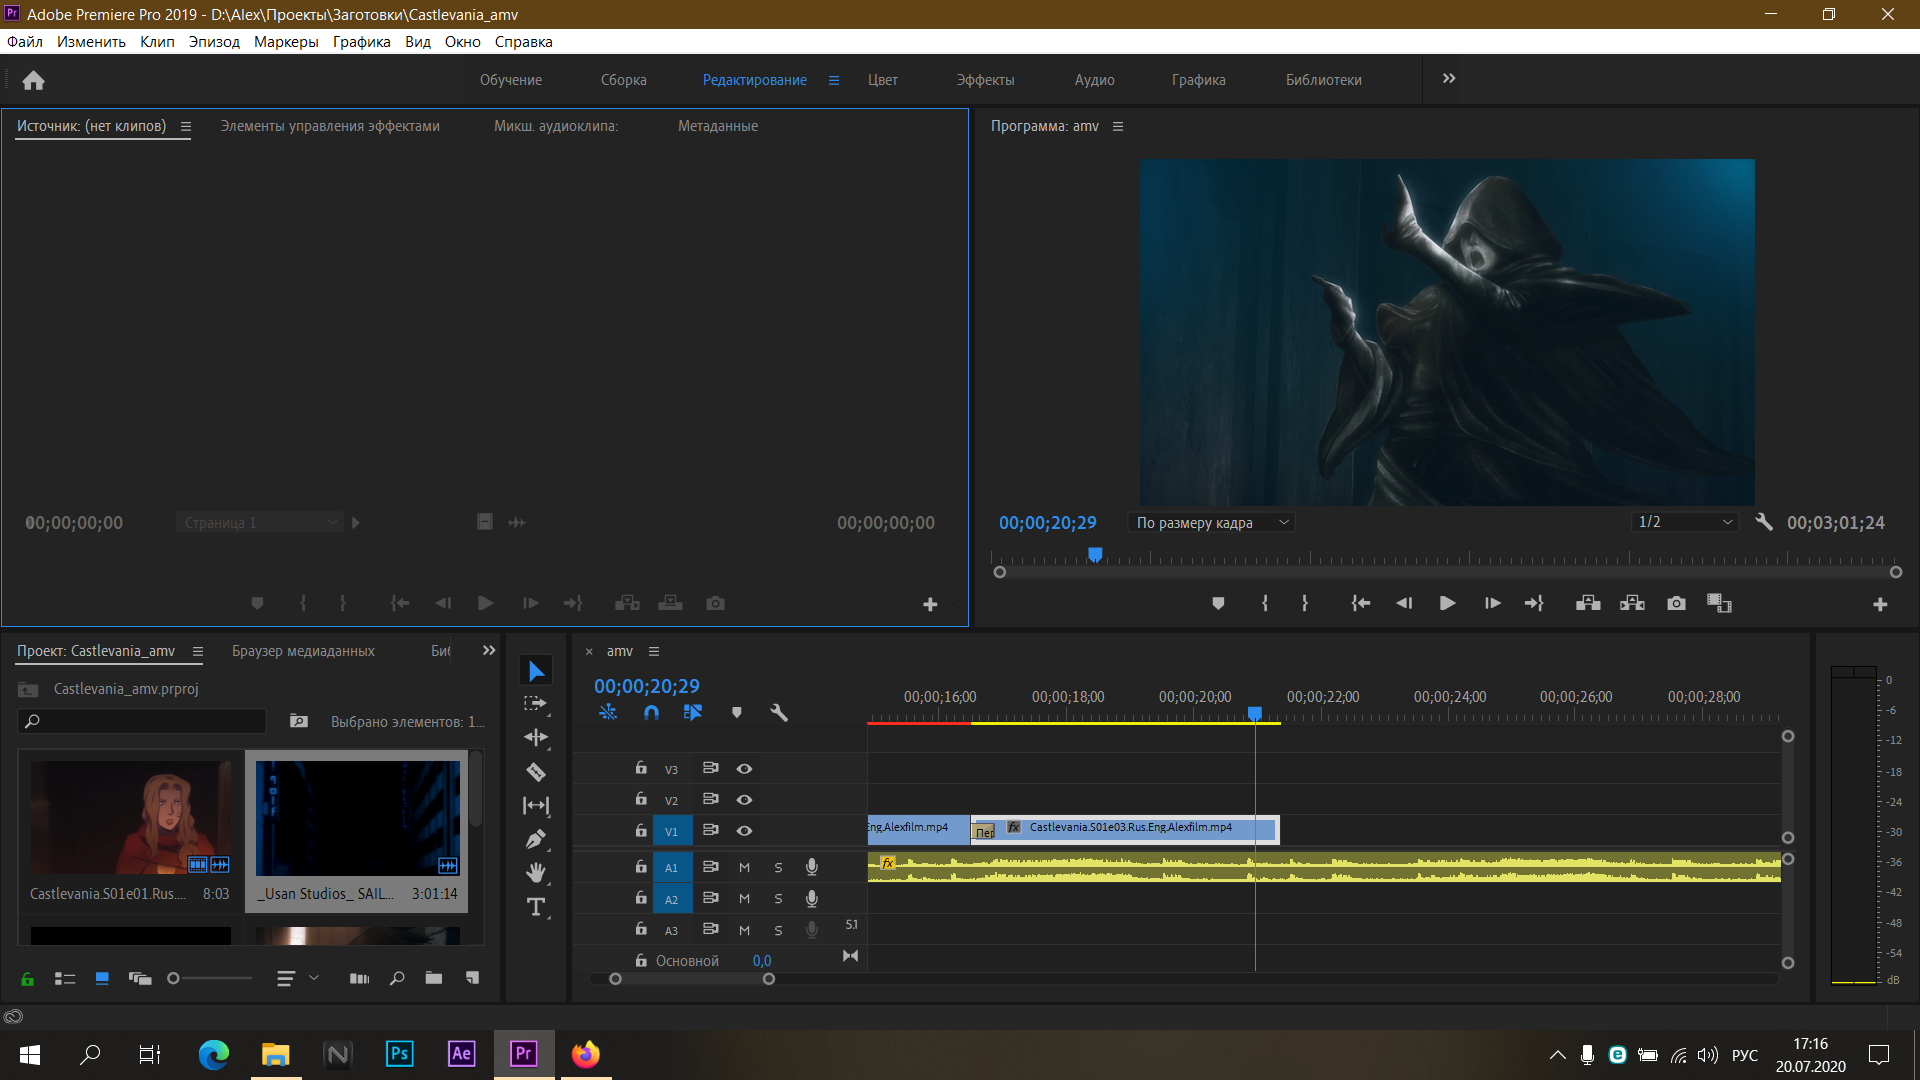Open the amv sequence panel menu
This screenshot has height=1080, width=1920.
tap(654, 652)
